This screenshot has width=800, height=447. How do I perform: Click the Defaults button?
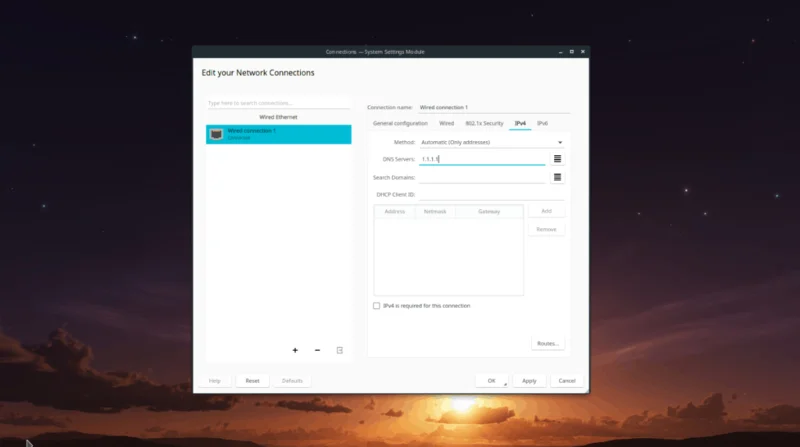[x=292, y=381]
